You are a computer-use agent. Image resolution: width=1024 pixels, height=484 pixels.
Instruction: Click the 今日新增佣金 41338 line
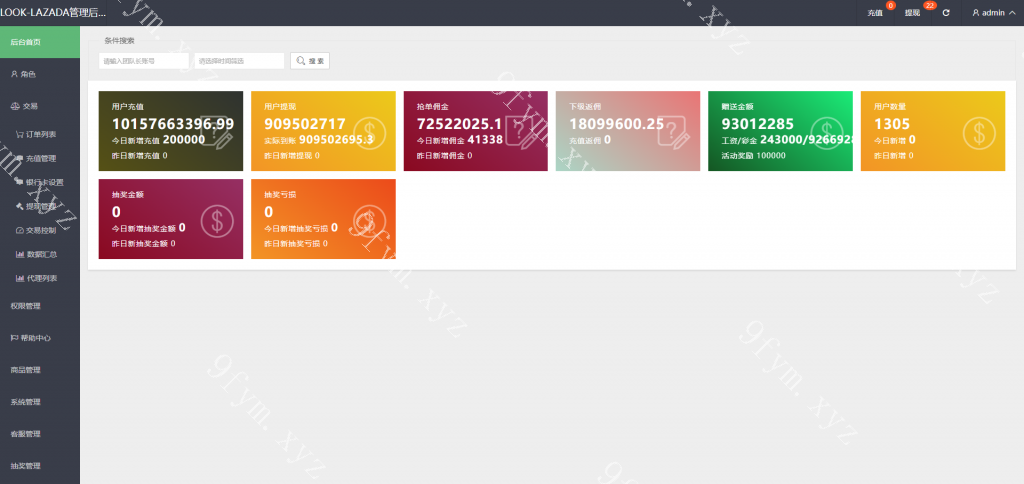tap(460, 140)
